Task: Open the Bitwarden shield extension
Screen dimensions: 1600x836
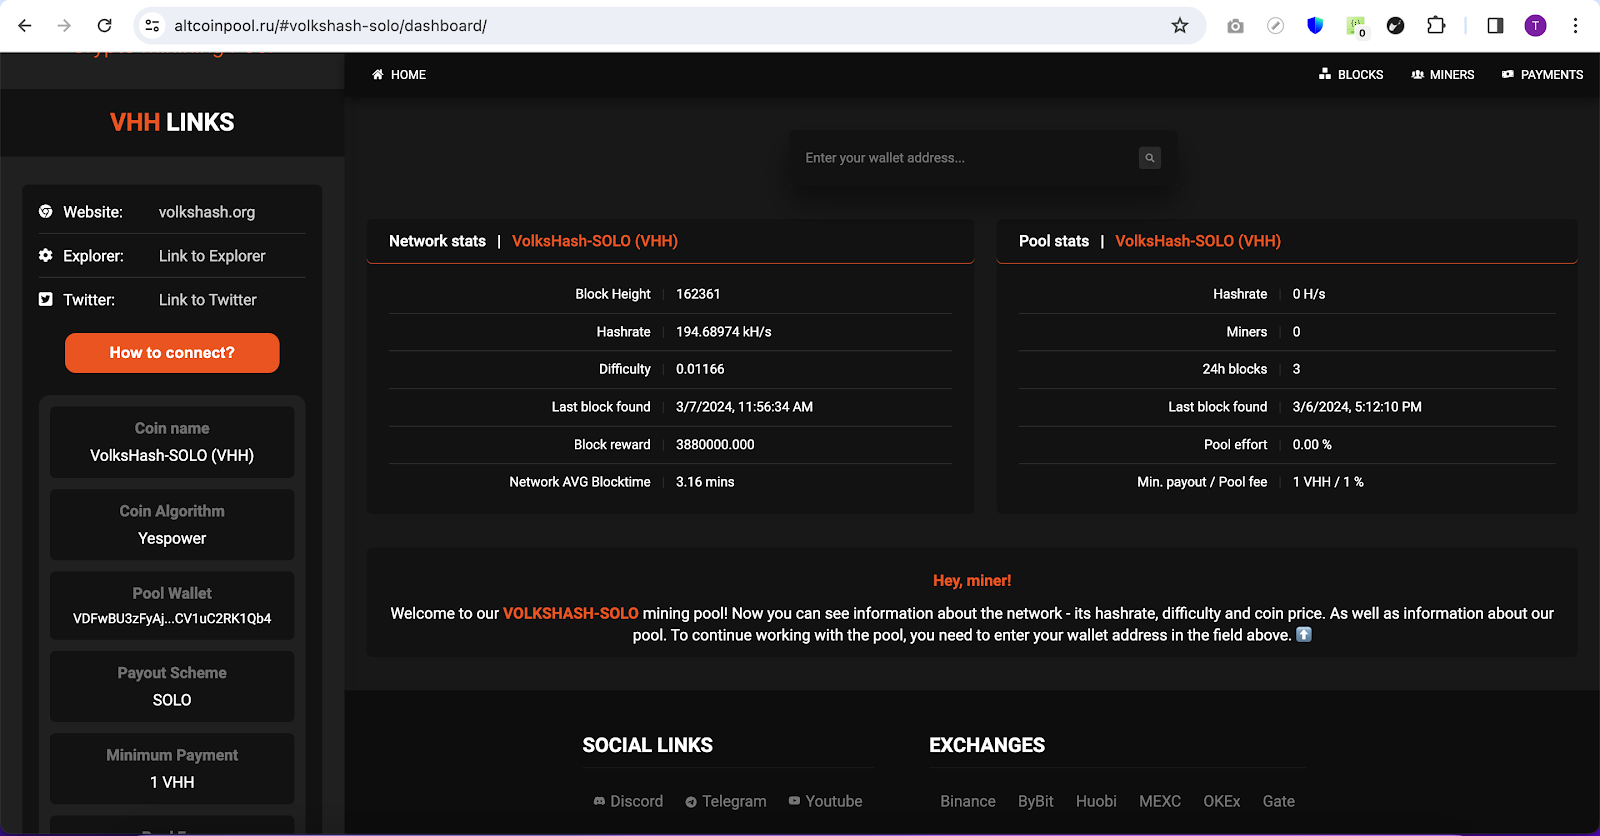Action: (1315, 26)
